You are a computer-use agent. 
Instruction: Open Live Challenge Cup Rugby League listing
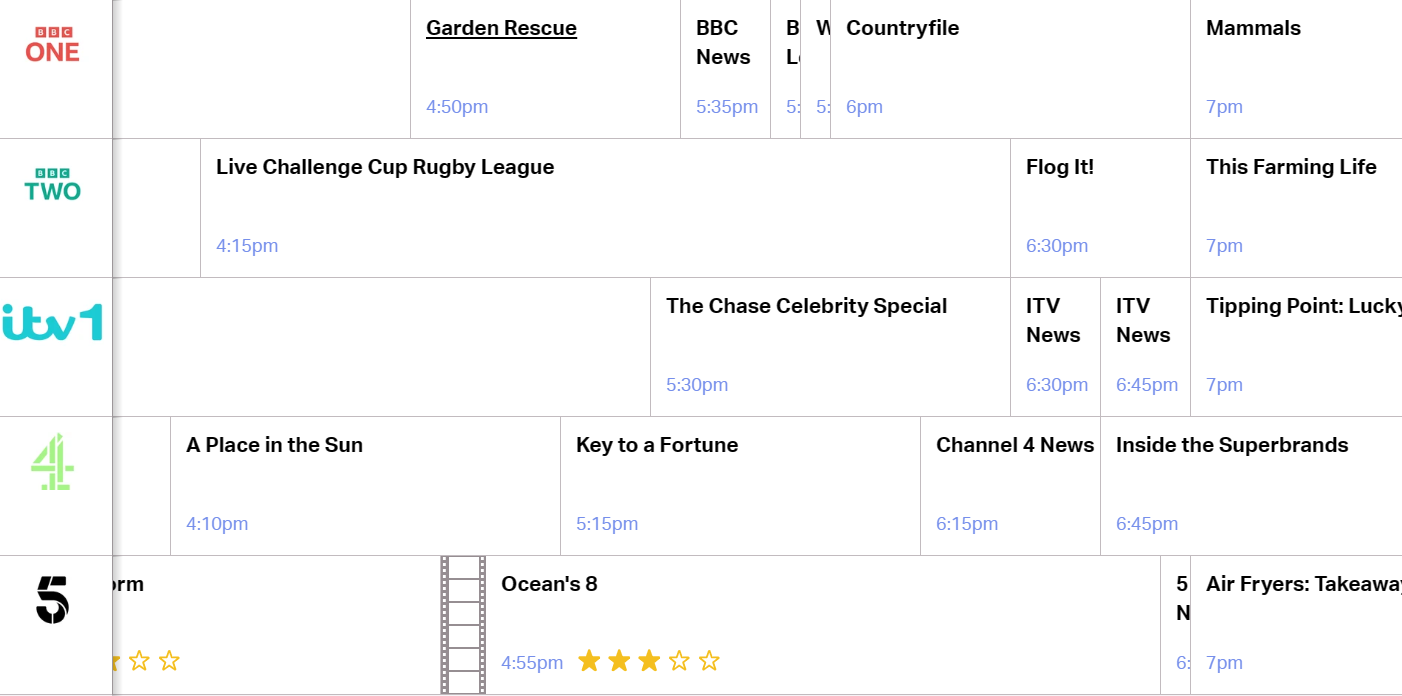tap(385, 167)
